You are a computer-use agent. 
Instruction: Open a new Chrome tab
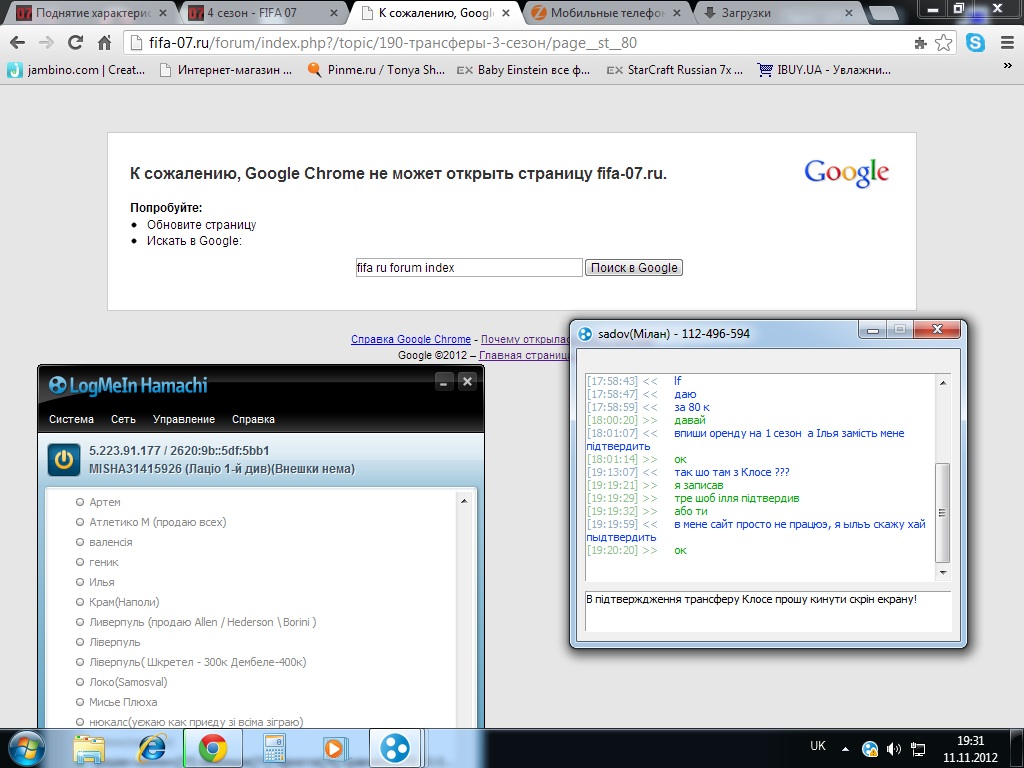point(884,13)
